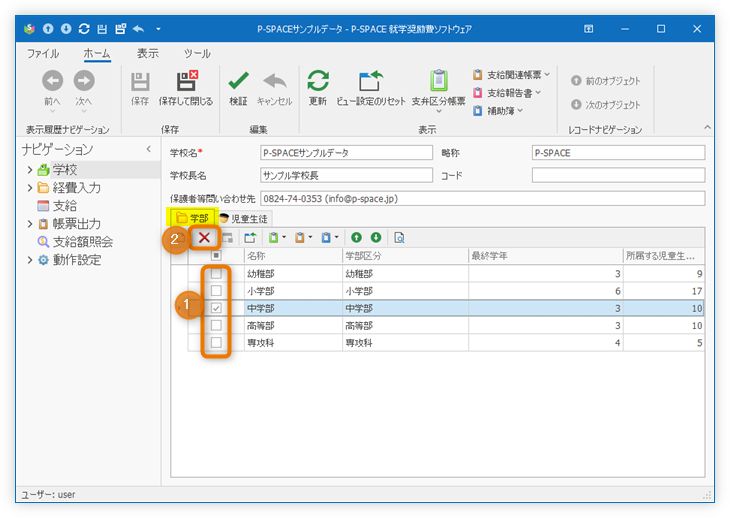Click 前のオブジェクト record navigation button
This screenshot has height=518, width=730.
(x=606, y=81)
